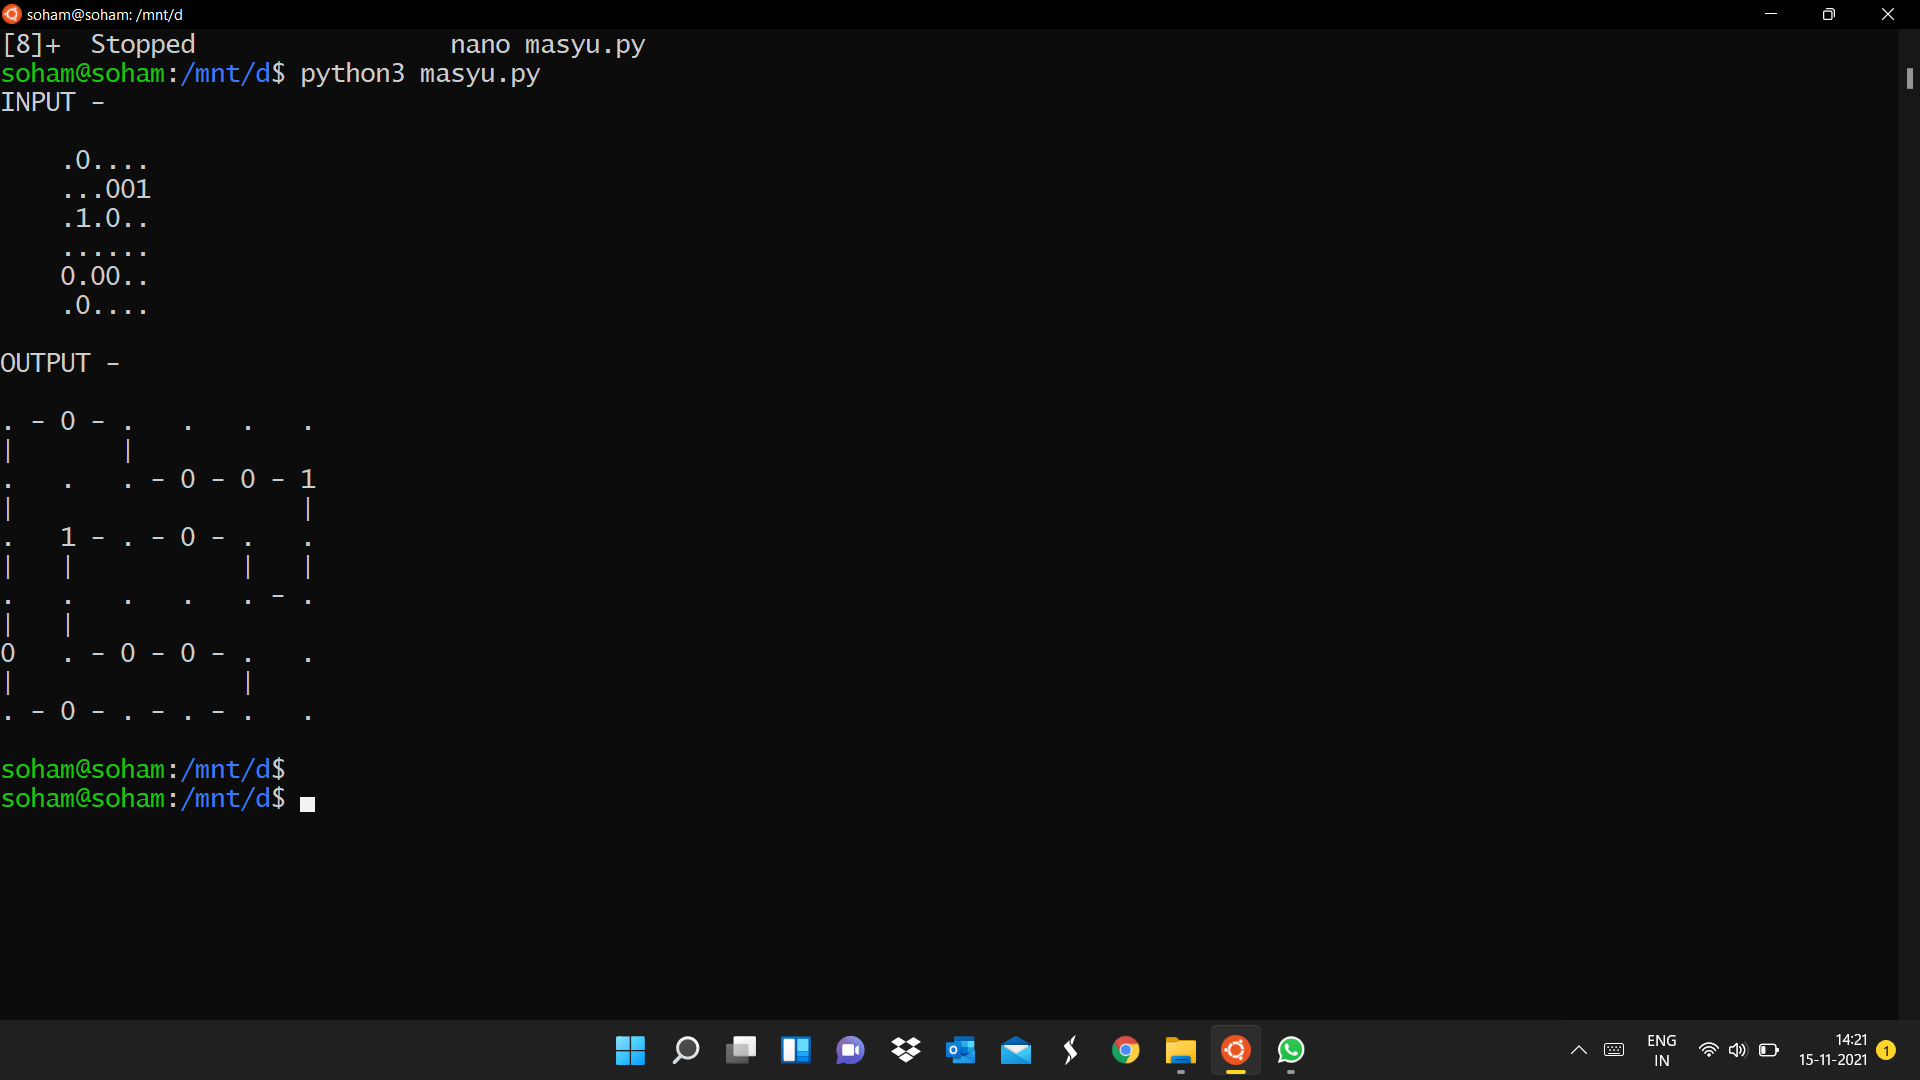
Task: Launch Google Chrome from the taskbar
Action: click(x=1126, y=1050)
